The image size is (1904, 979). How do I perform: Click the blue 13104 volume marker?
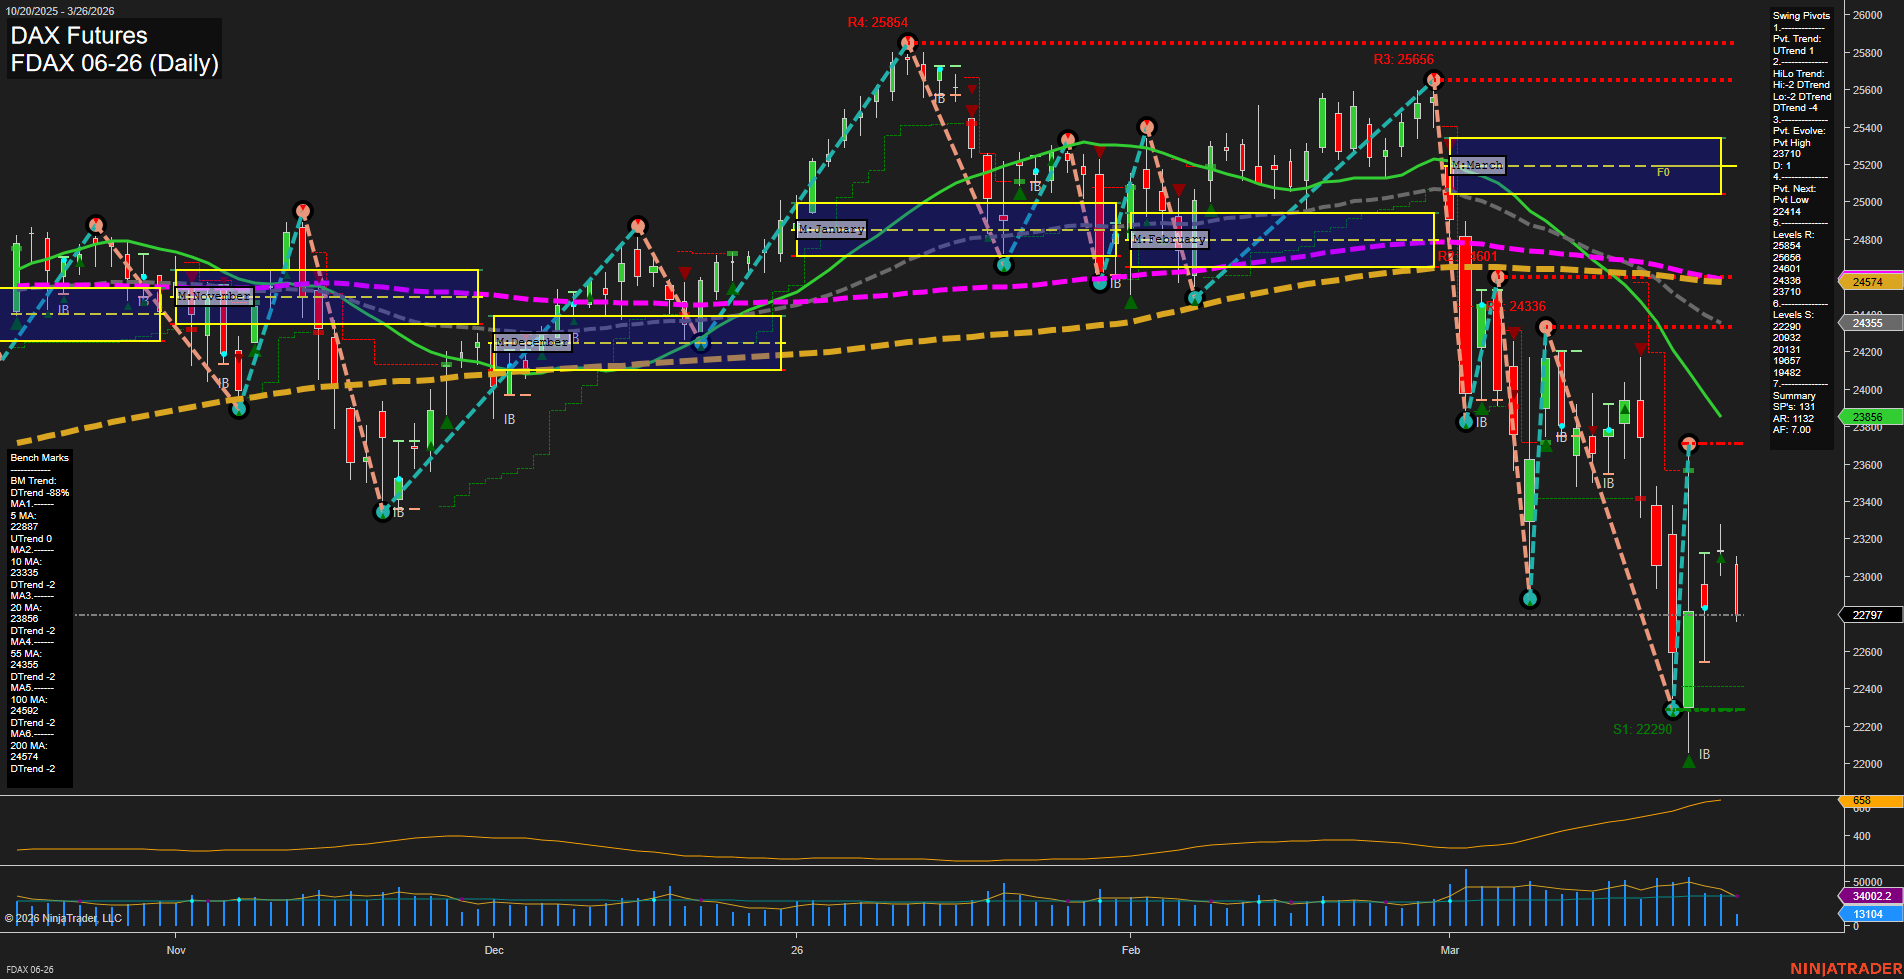1870,914
